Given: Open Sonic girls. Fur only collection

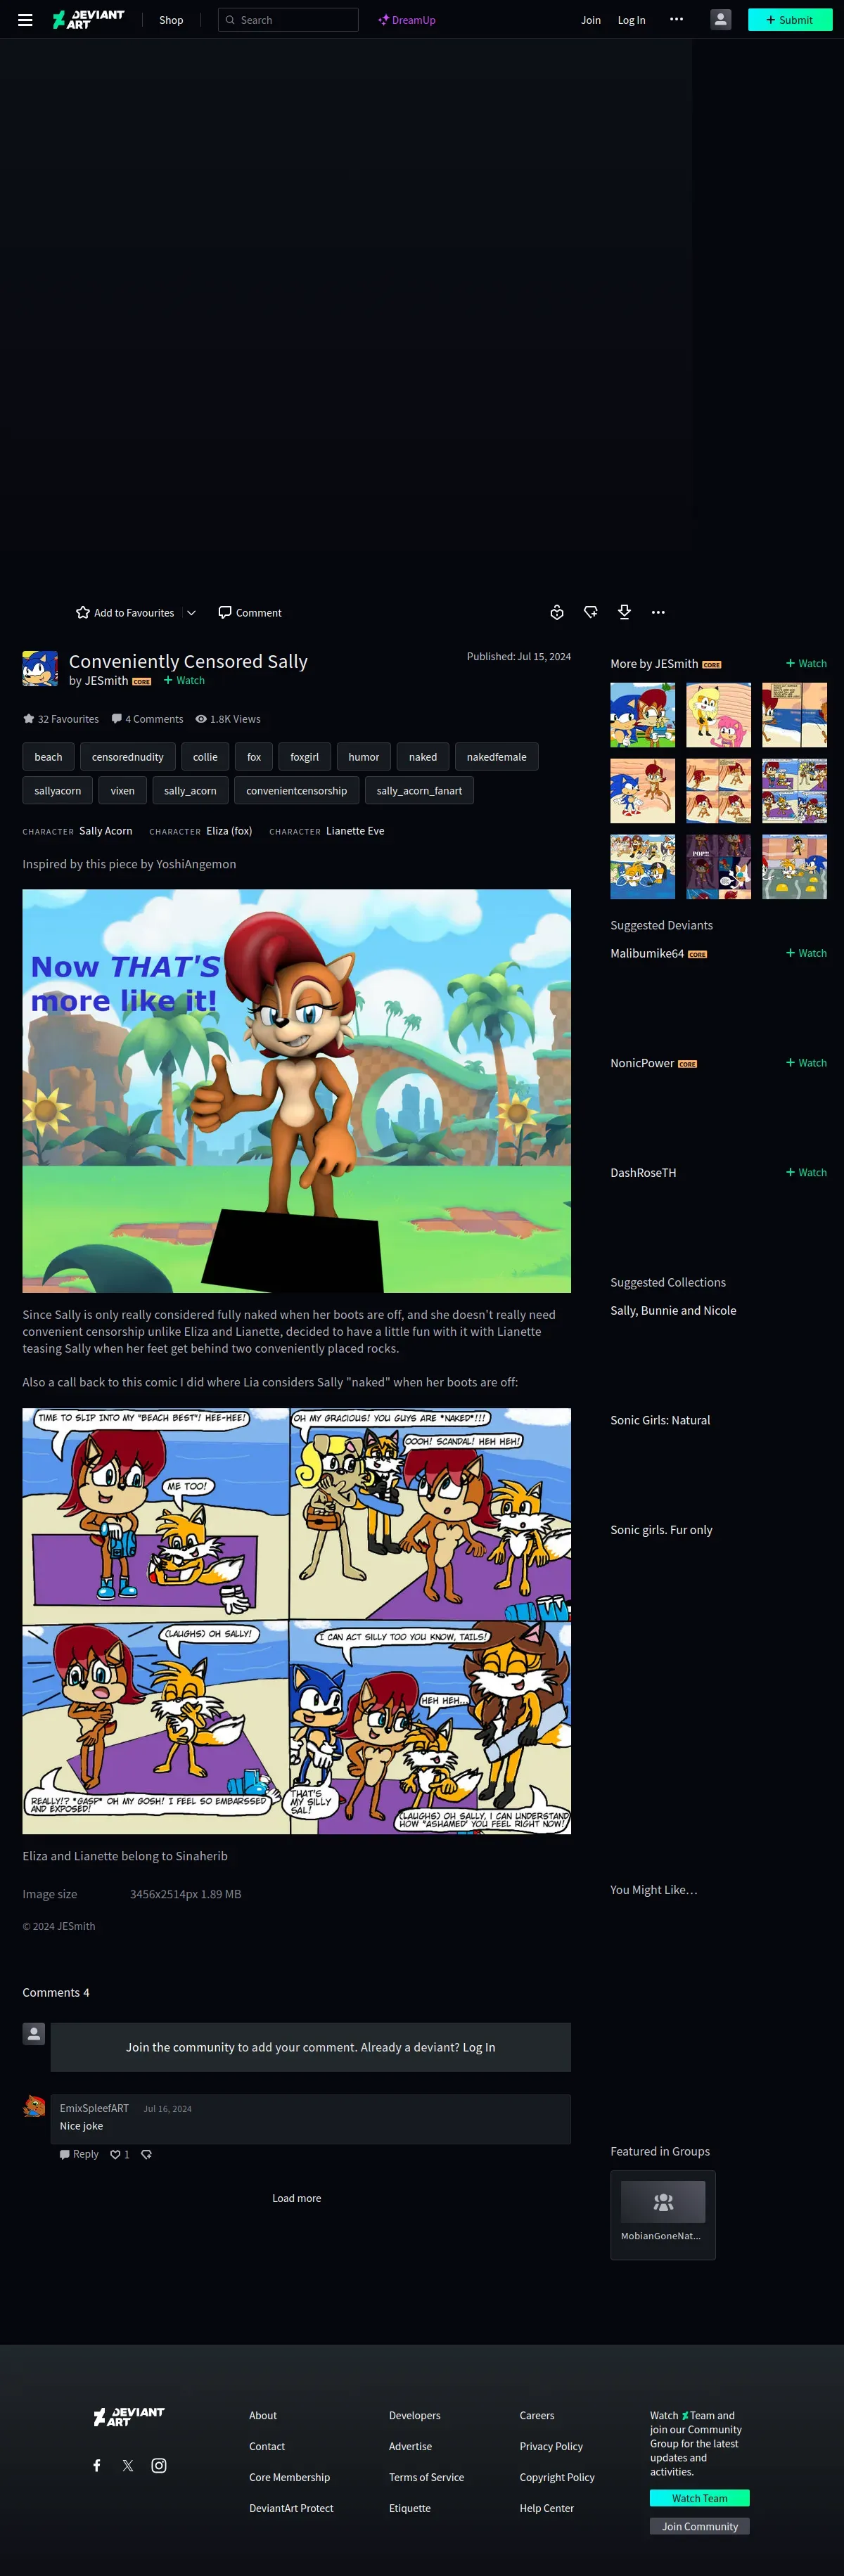Looking at the screenshot, I should coord(661,1531).
